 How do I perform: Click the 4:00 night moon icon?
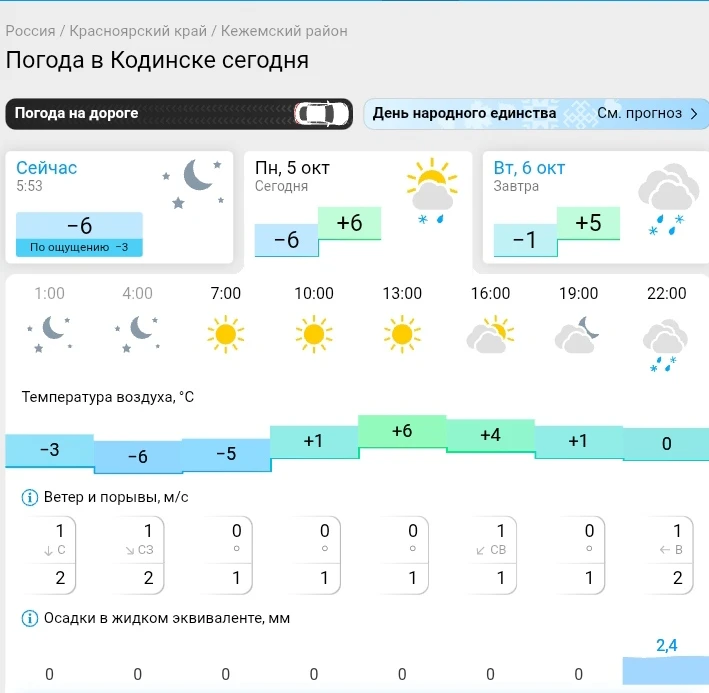(137, 334)
